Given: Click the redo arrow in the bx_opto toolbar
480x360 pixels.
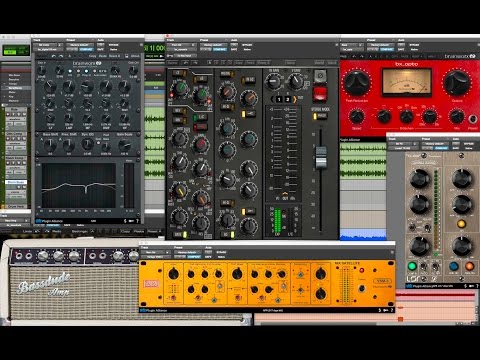Looking at the screenshot, I should tap(362, 57).
